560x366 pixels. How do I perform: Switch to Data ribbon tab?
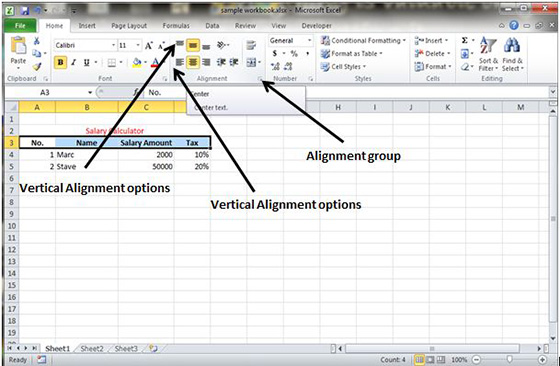pos(212,26)
